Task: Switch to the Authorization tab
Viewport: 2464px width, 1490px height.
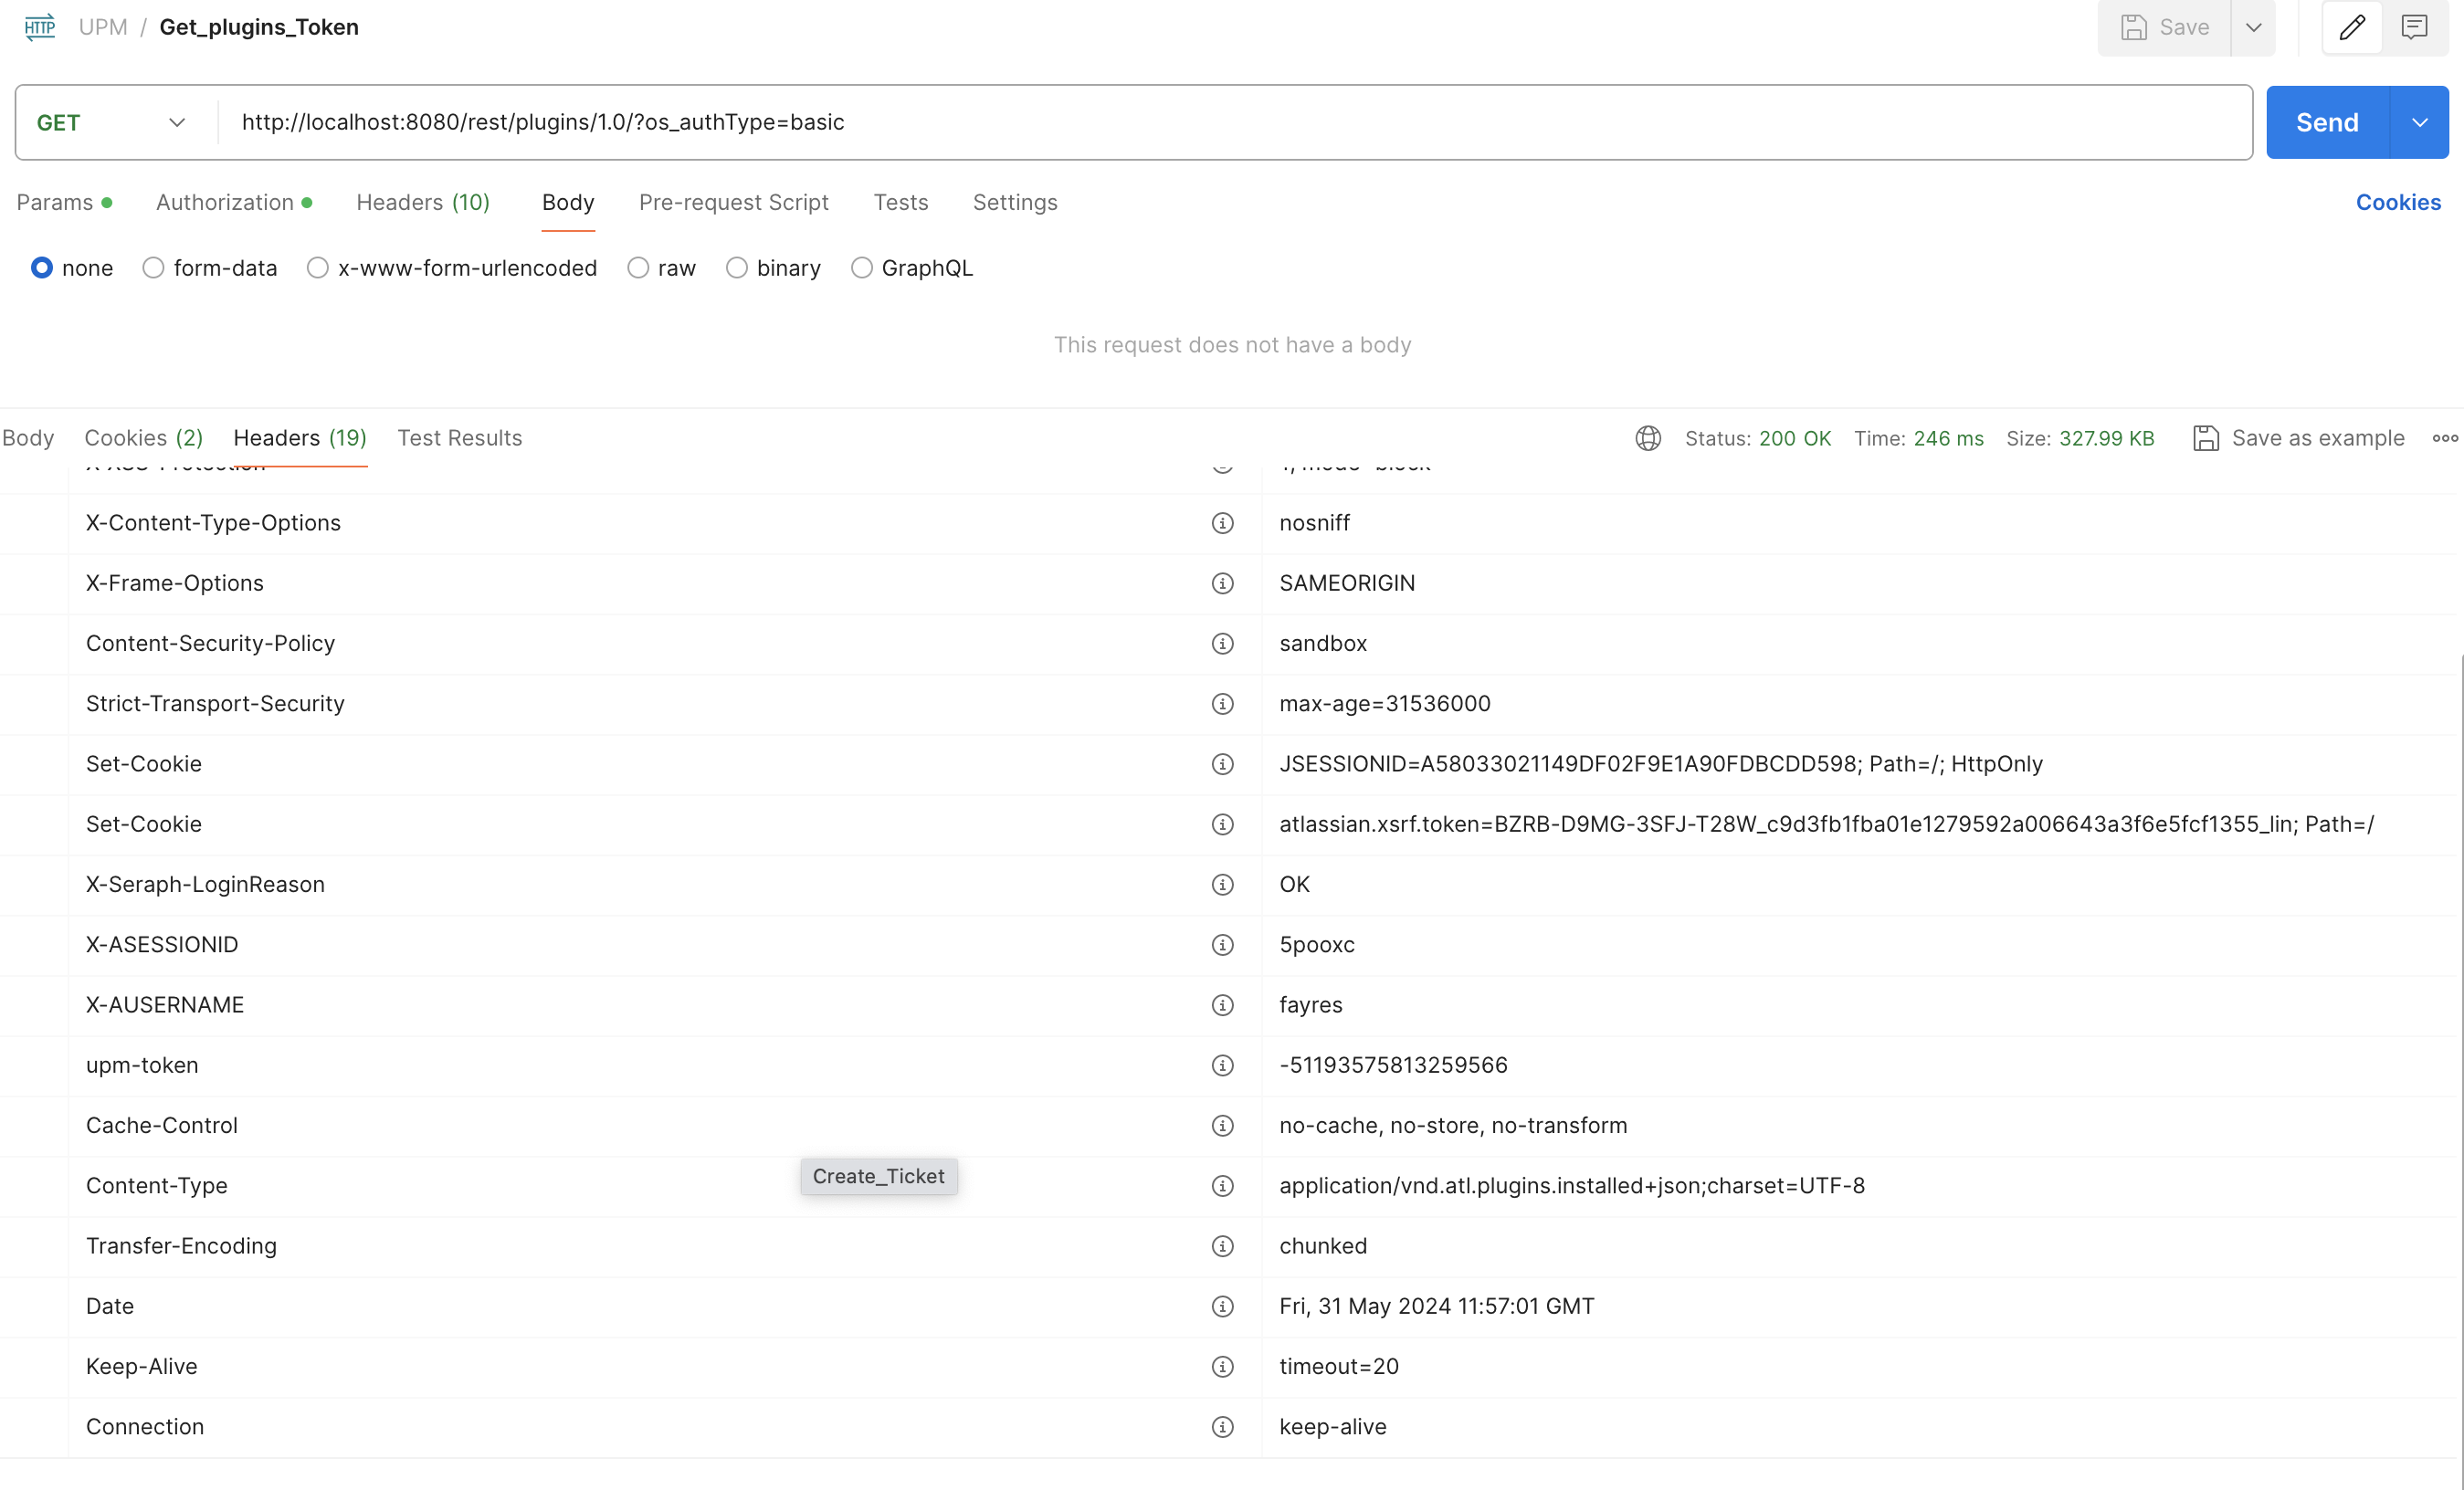Action: pos(225,202)
